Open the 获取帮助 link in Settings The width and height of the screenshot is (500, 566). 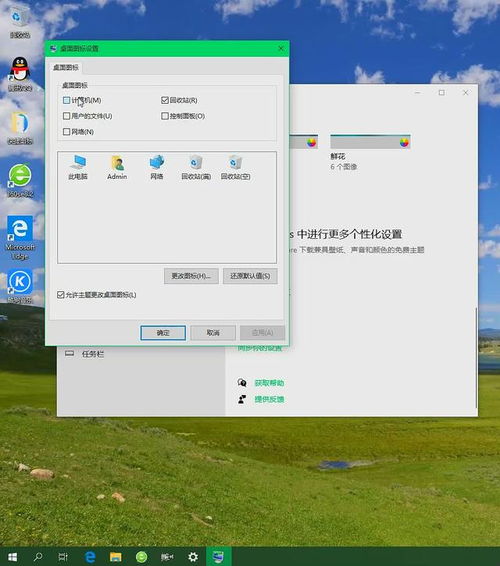(x=269, y=383)
